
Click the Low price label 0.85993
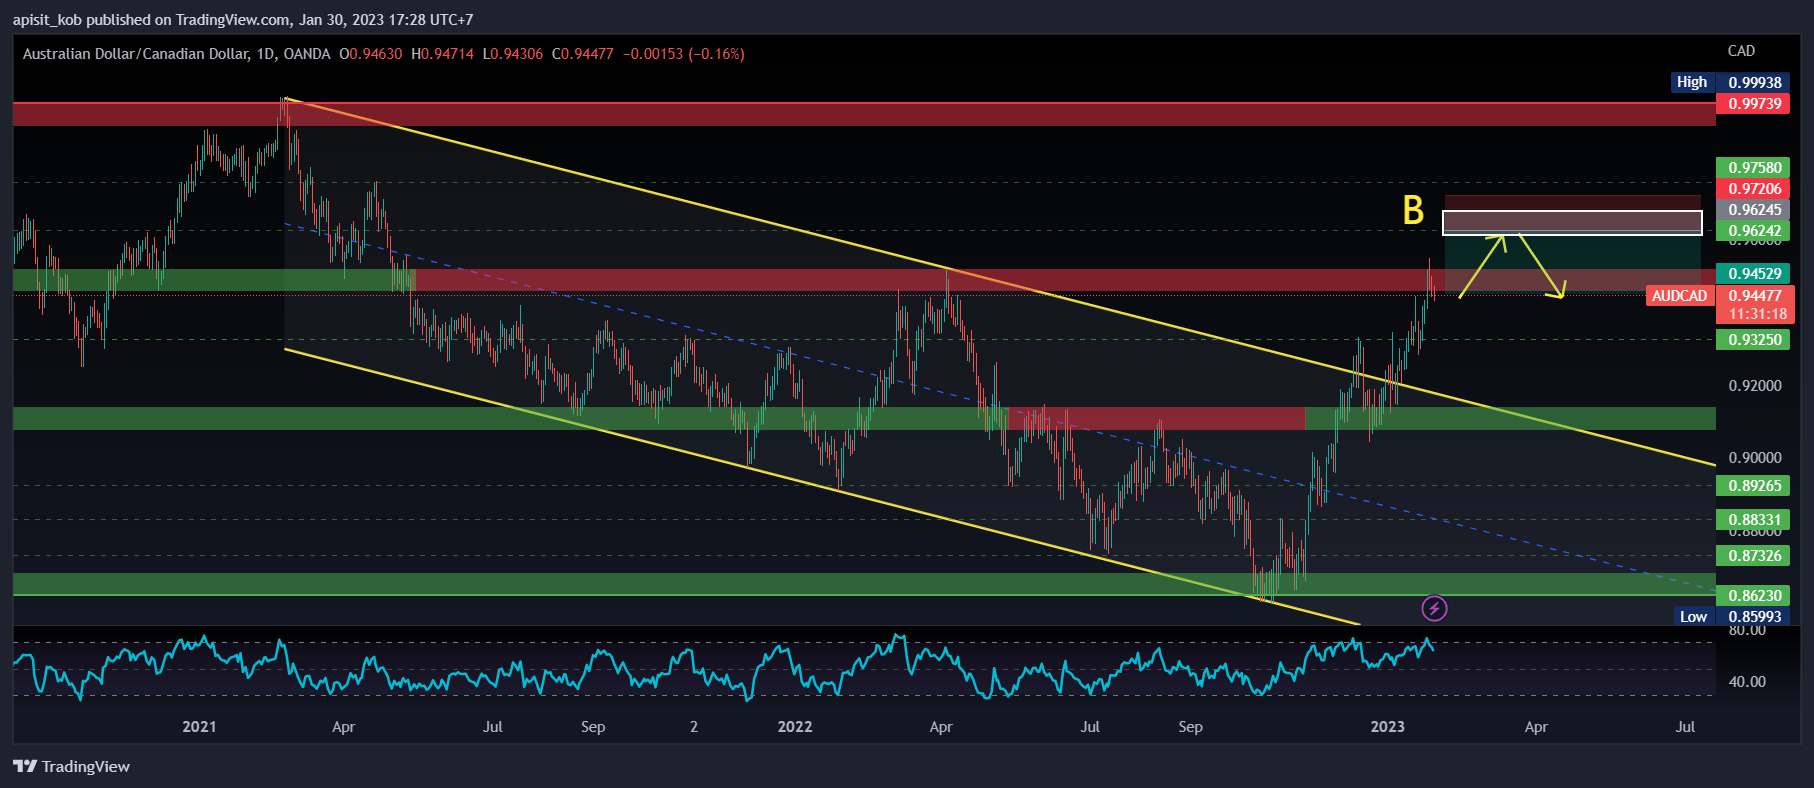coord(1755,616)
